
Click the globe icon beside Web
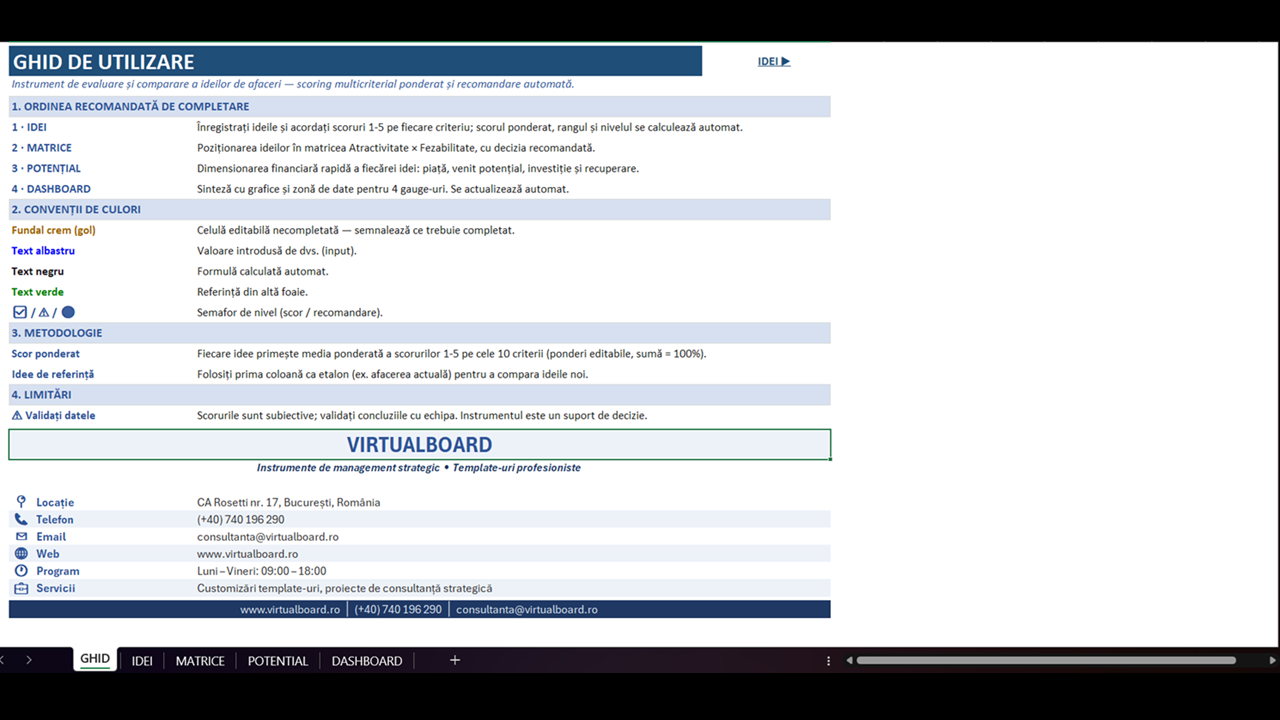click(x=21, y=553)
